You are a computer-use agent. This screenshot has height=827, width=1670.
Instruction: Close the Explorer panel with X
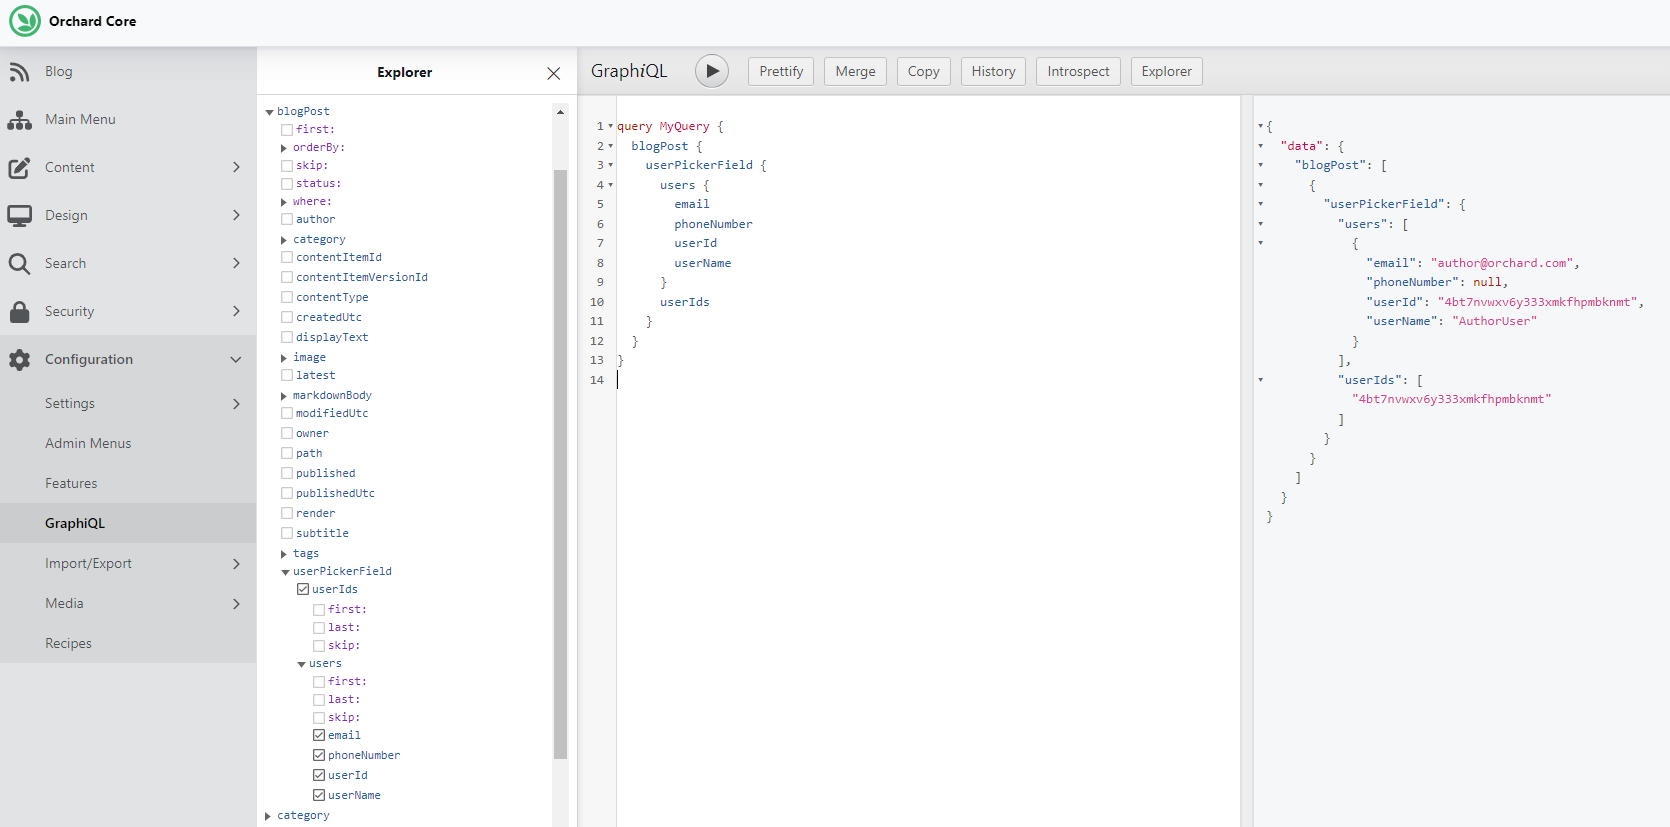click(554, 73)
